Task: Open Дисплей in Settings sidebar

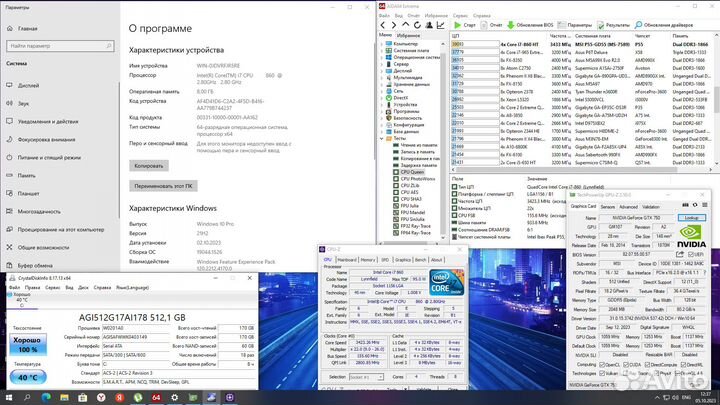Action: pos(28,85)
